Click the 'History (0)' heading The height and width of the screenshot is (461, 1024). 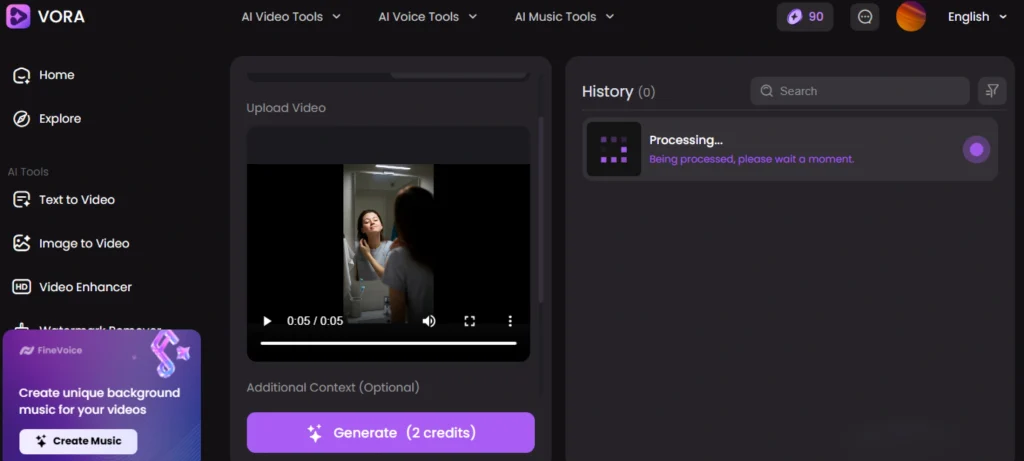[x=618, y=91]
